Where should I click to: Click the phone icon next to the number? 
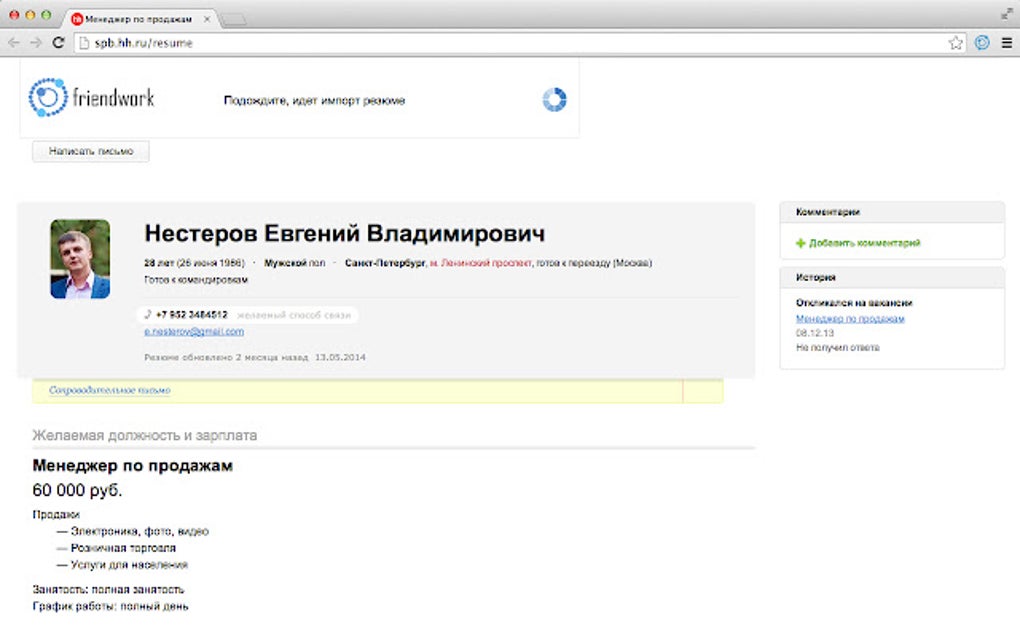(x=147, y=313)
